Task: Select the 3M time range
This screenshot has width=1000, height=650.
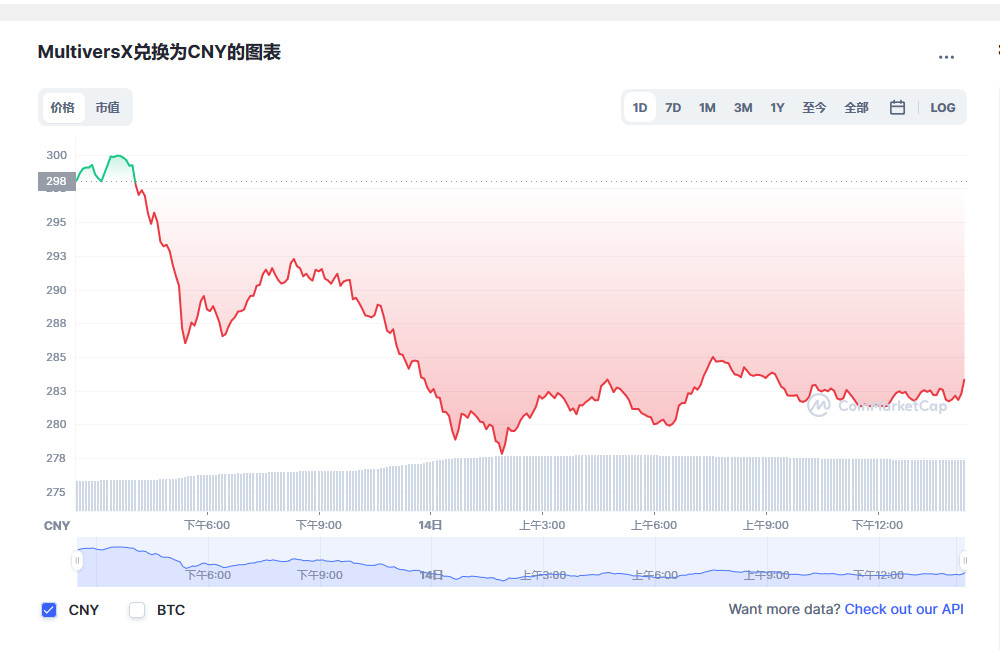Action: tap(742, 108)
